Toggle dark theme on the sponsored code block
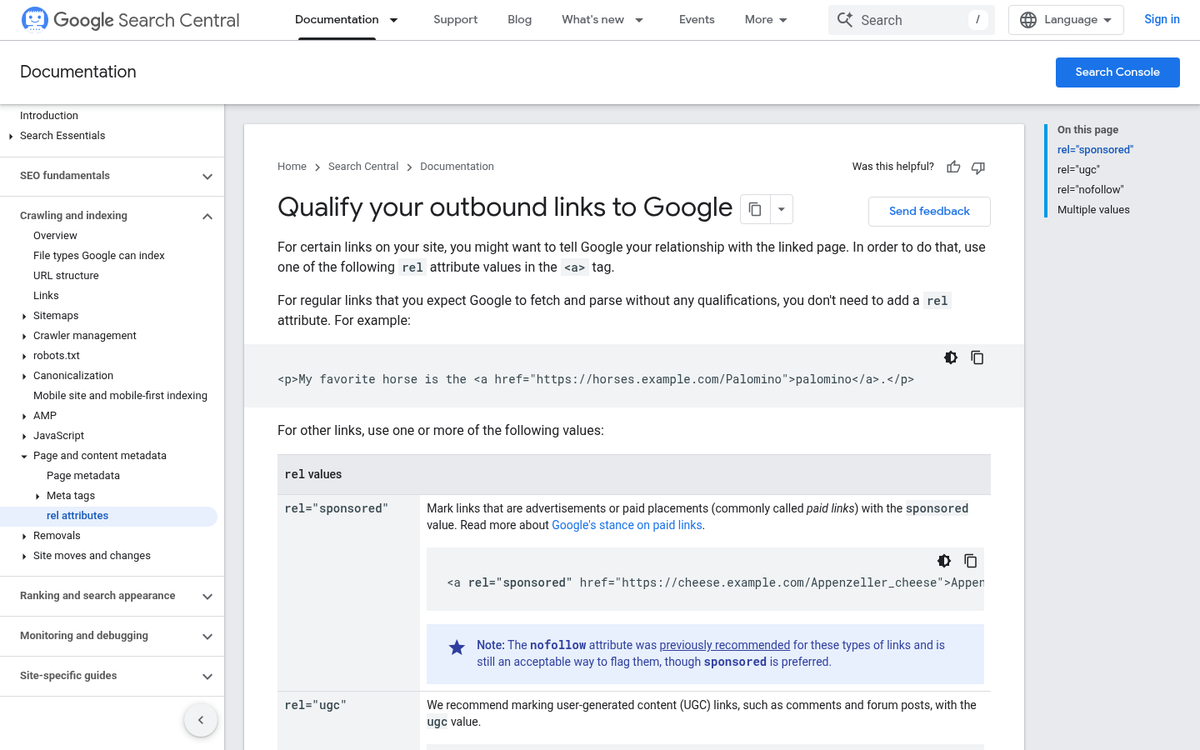This screenshot has height=750, width=1200. (943, 560)
